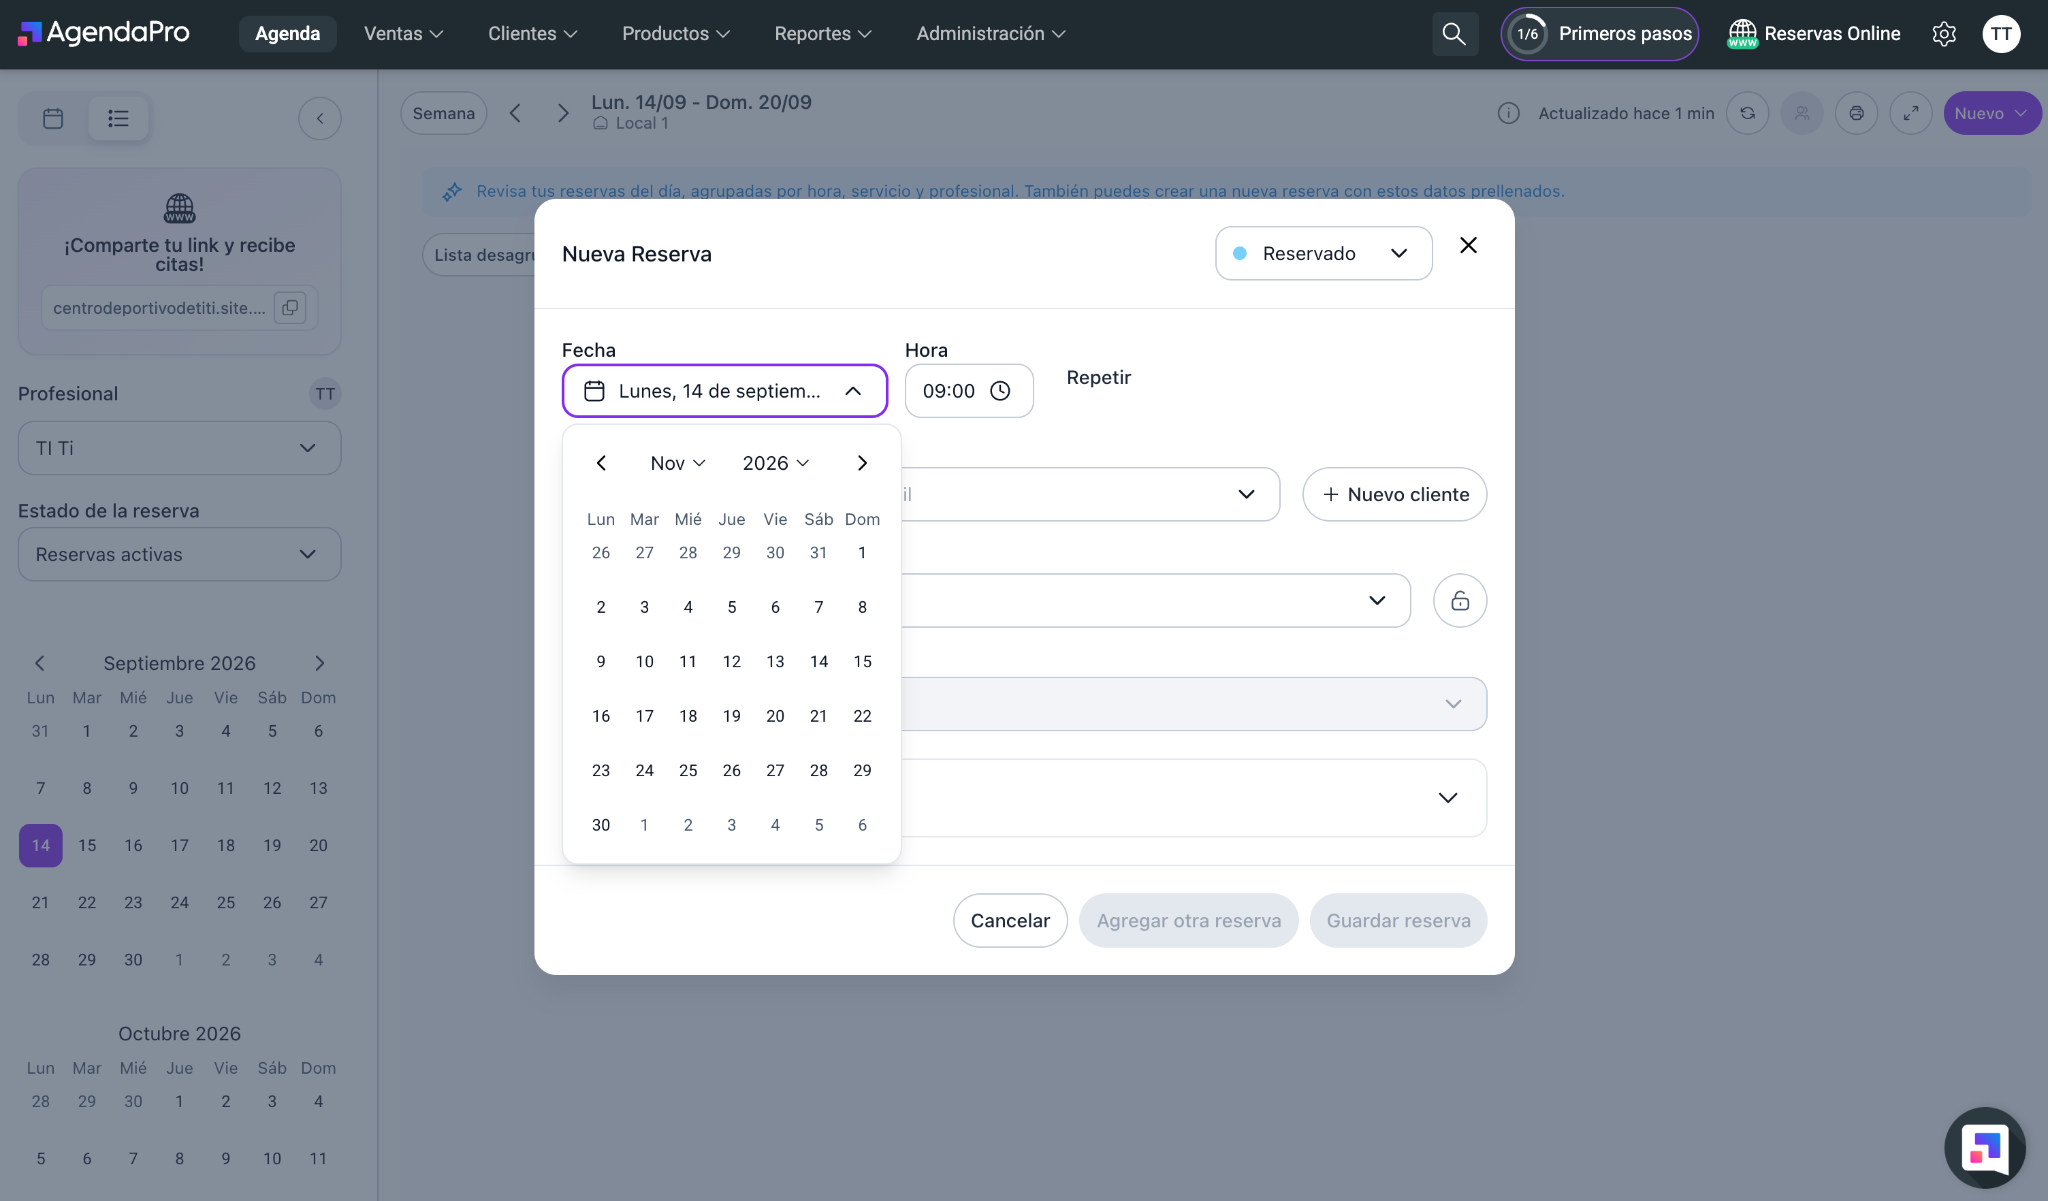The image size is (2048, 1201).
Task: Open the Nov month dropdown
Action: point(678,463)
